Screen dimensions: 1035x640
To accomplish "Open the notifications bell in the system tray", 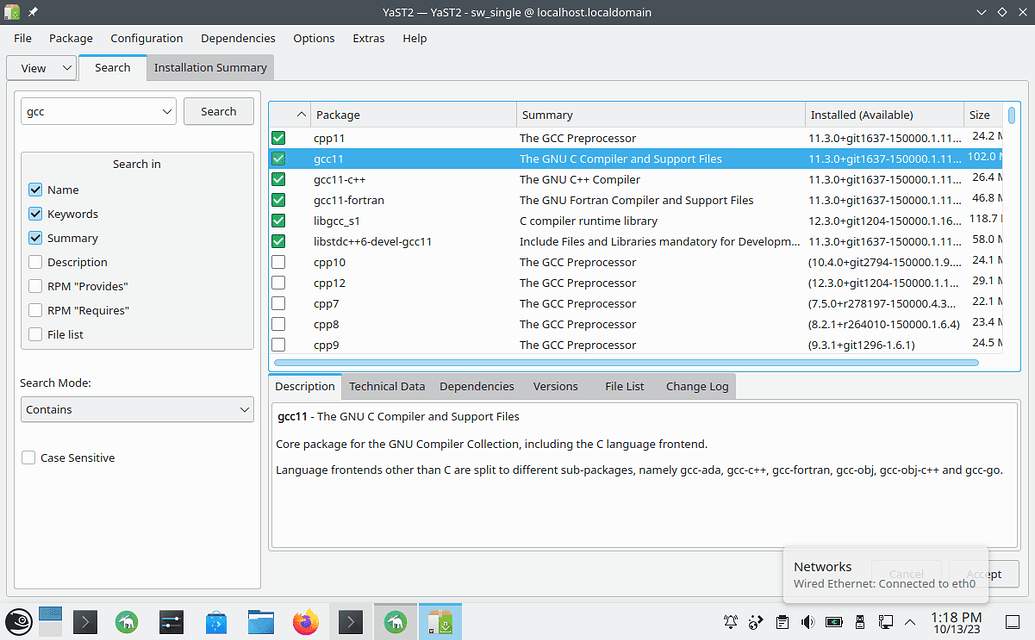I will pyautogui.click(x=731, y=622).
